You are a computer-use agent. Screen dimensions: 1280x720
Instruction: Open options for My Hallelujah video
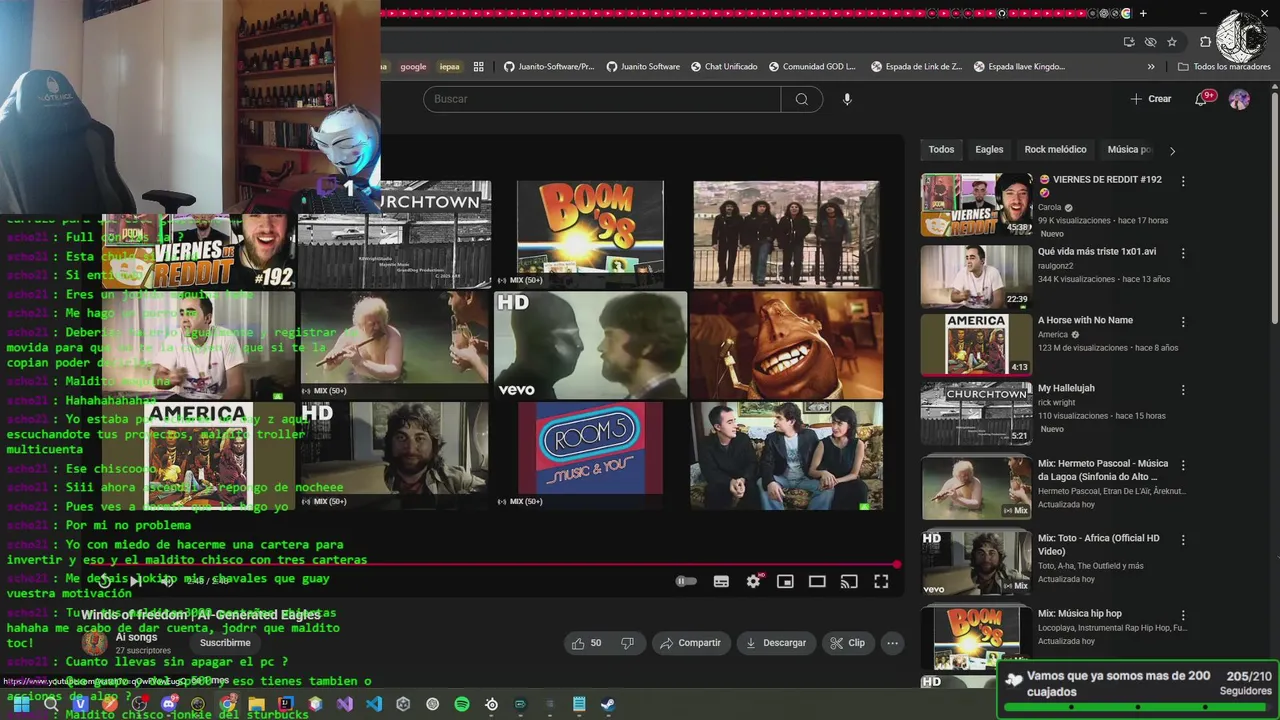pyautogui.click(x=1183, y=390)
